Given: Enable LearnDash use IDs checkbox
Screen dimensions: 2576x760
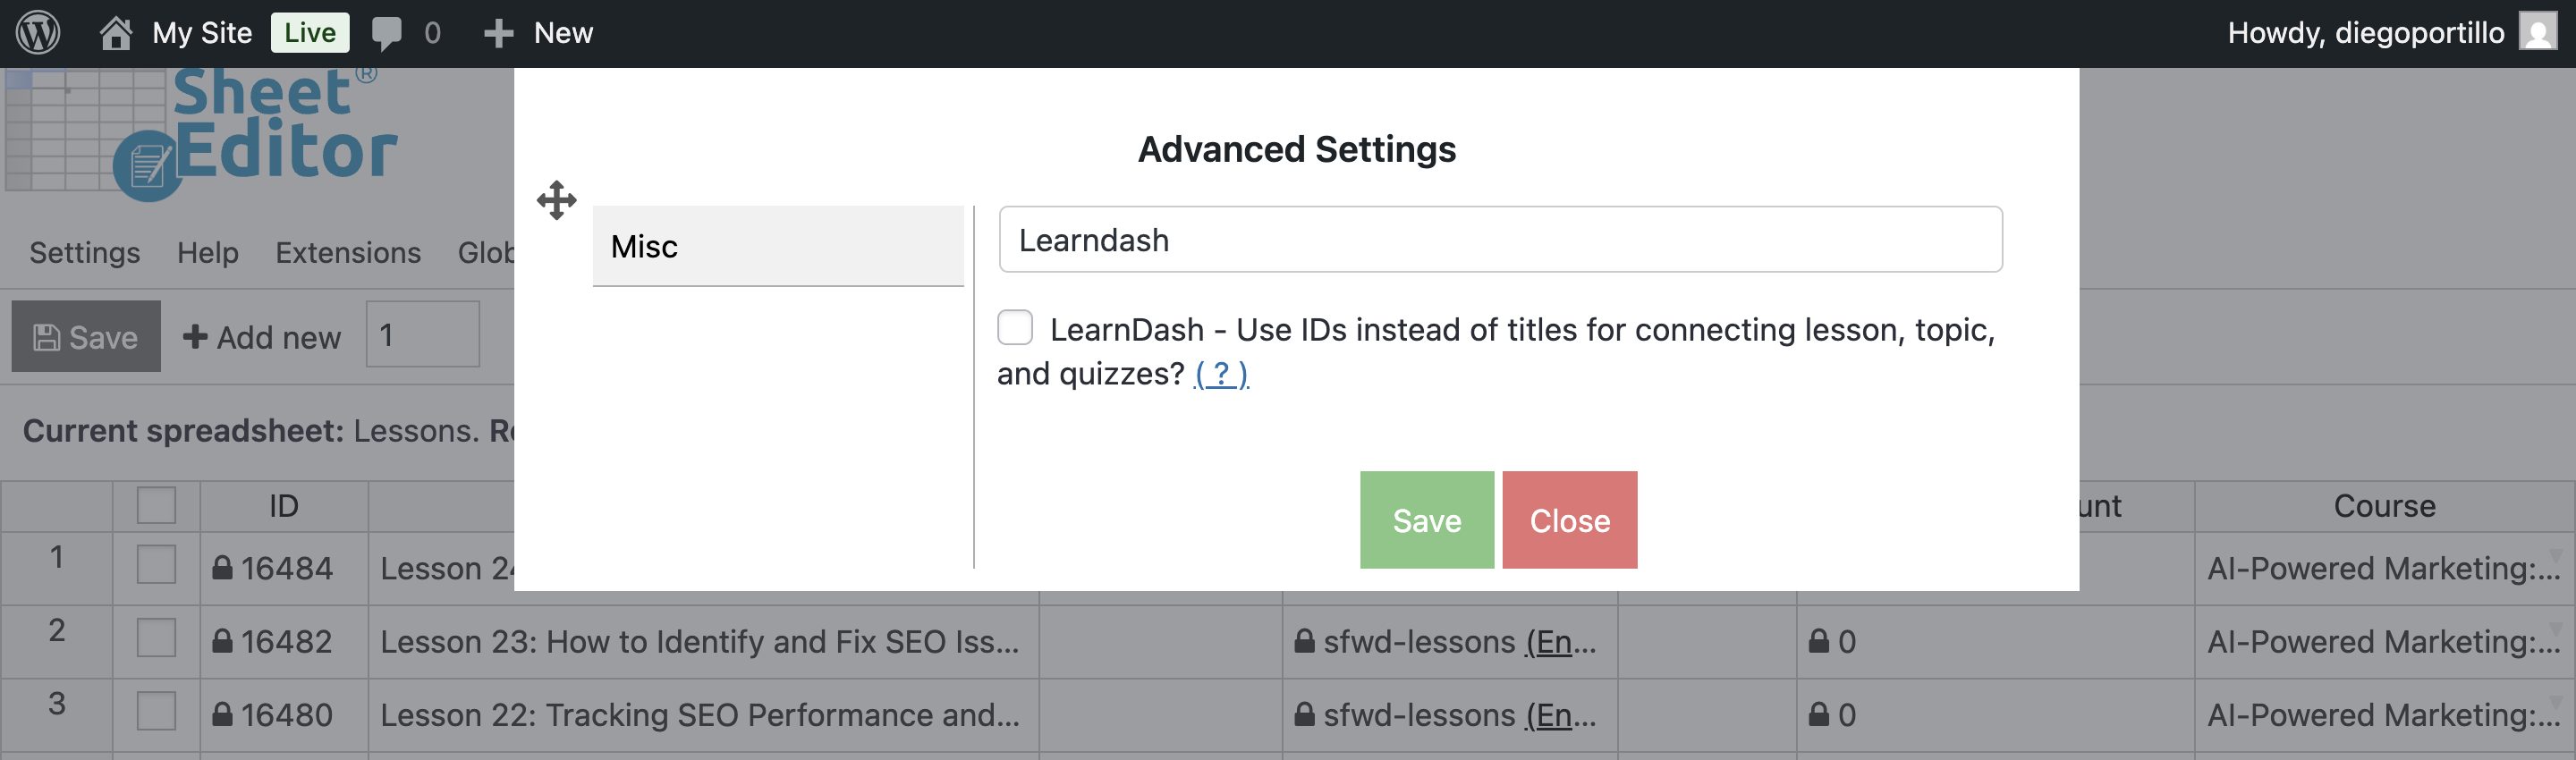Looking at the screenshot, I should point(1015,328).
